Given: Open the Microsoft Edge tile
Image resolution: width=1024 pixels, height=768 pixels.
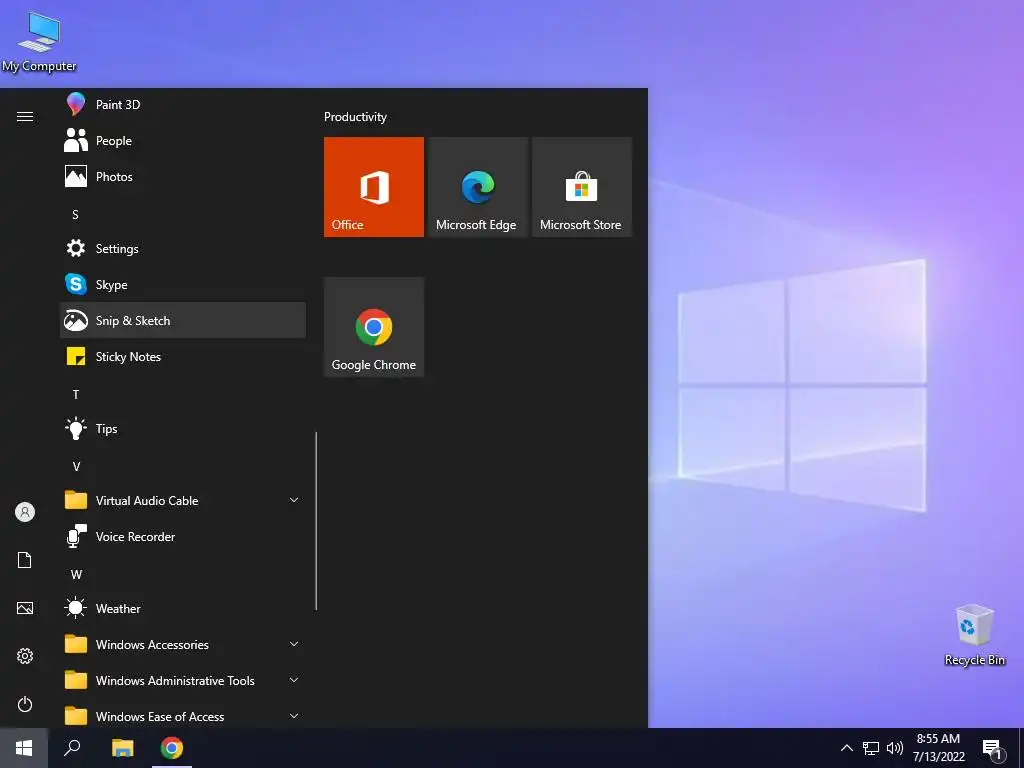Looking at the screenshot, I should [477, 187].
